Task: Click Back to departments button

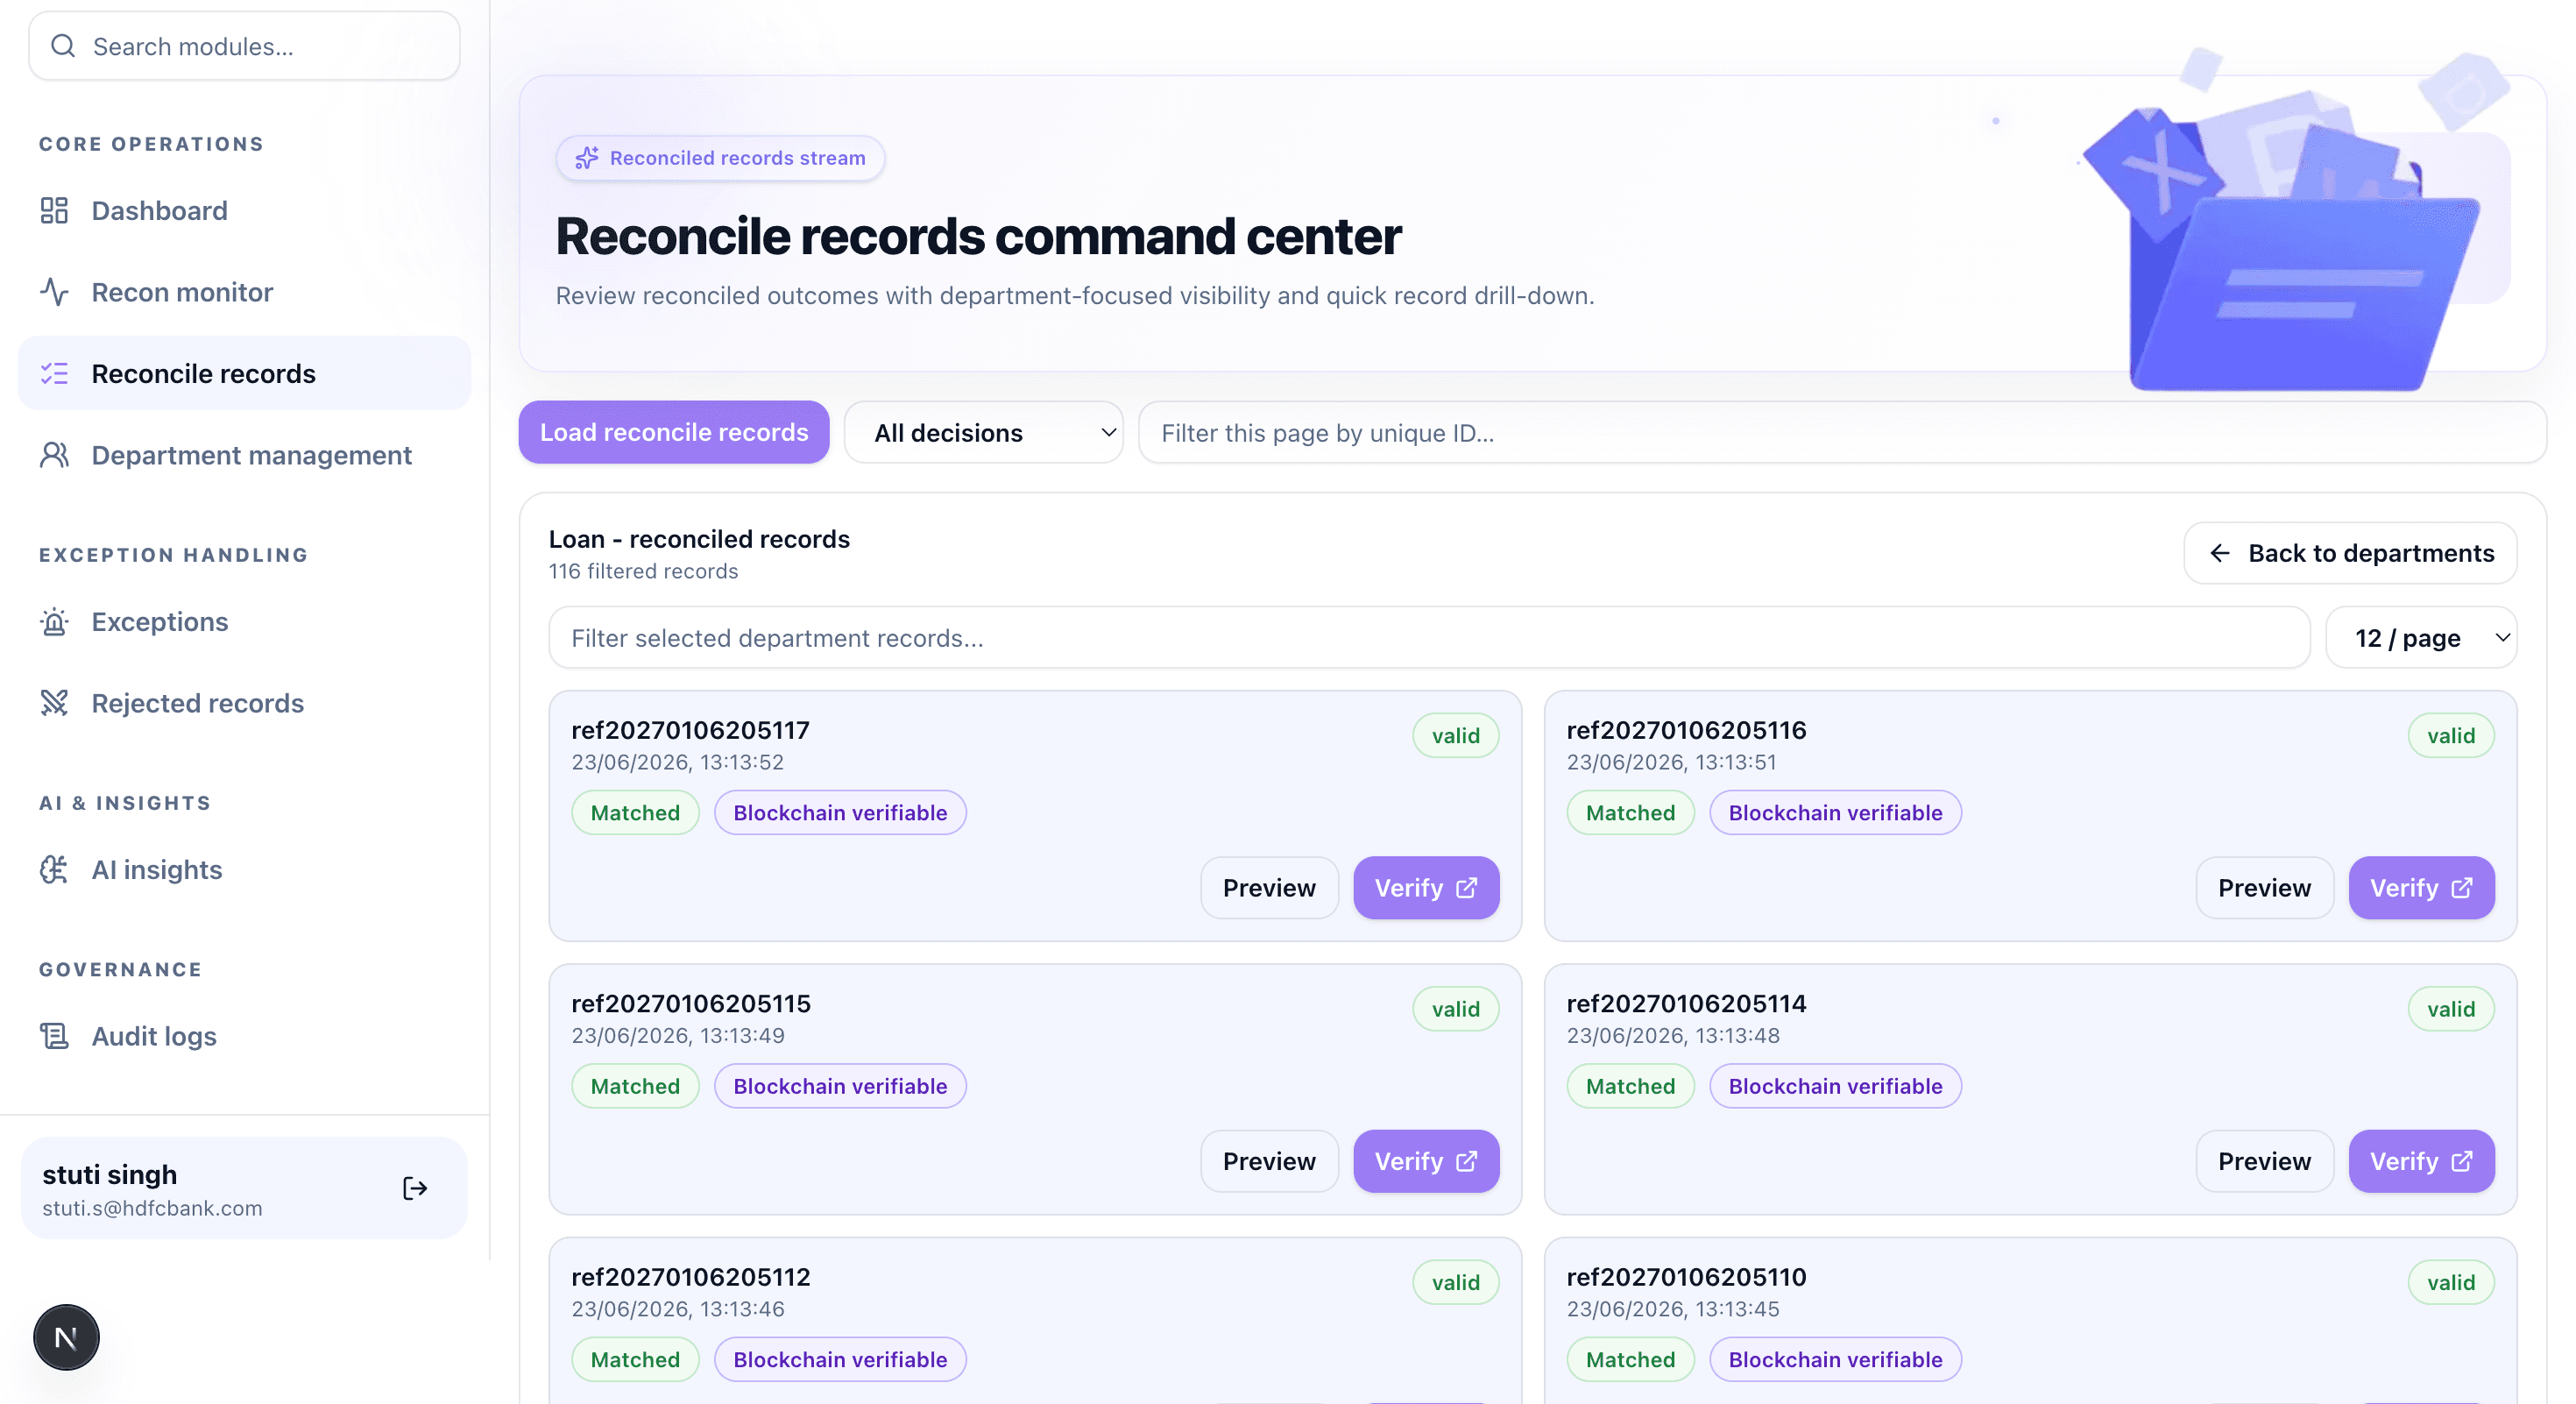Action: click(x=2350, y=553)
